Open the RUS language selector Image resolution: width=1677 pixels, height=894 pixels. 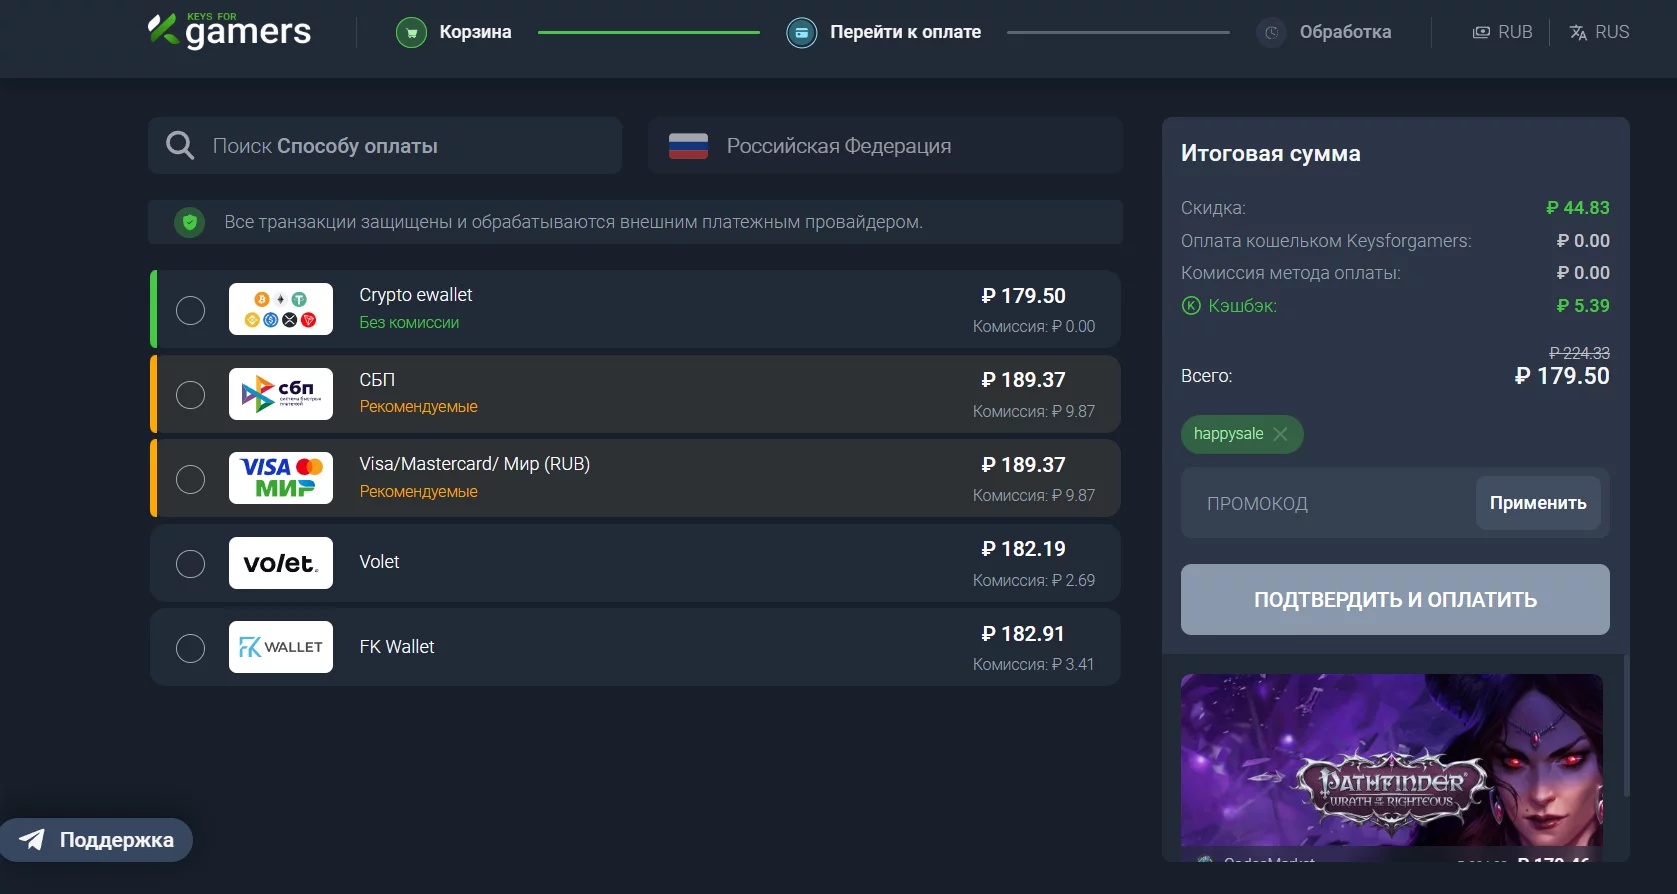[1599, 32]
